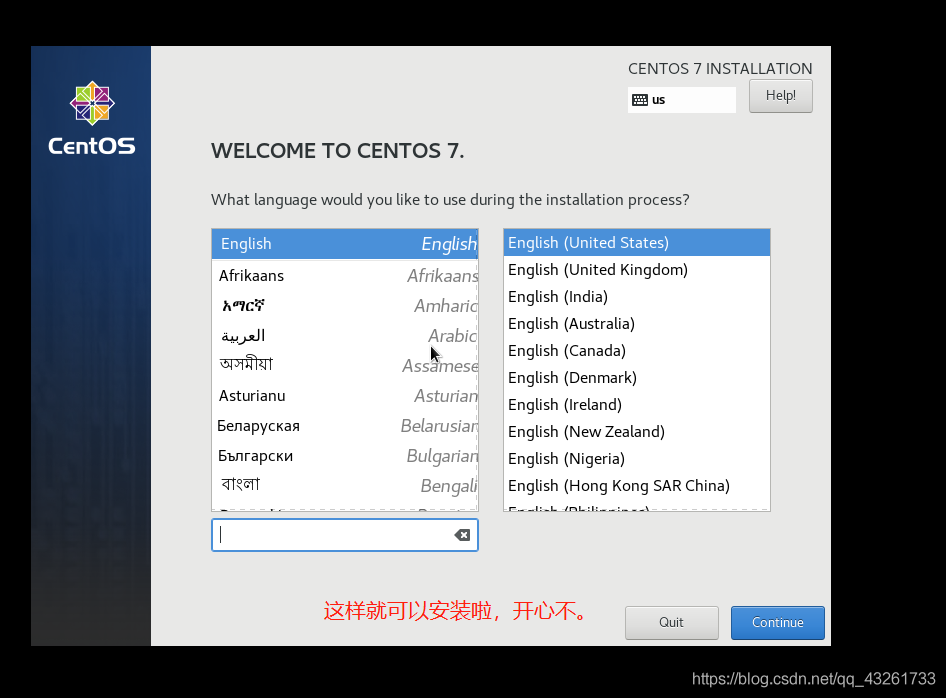Clear the language search field with the backspace icon
This screenshot has width=946, height=698.
pyautogui.click(x=462, y=535)
